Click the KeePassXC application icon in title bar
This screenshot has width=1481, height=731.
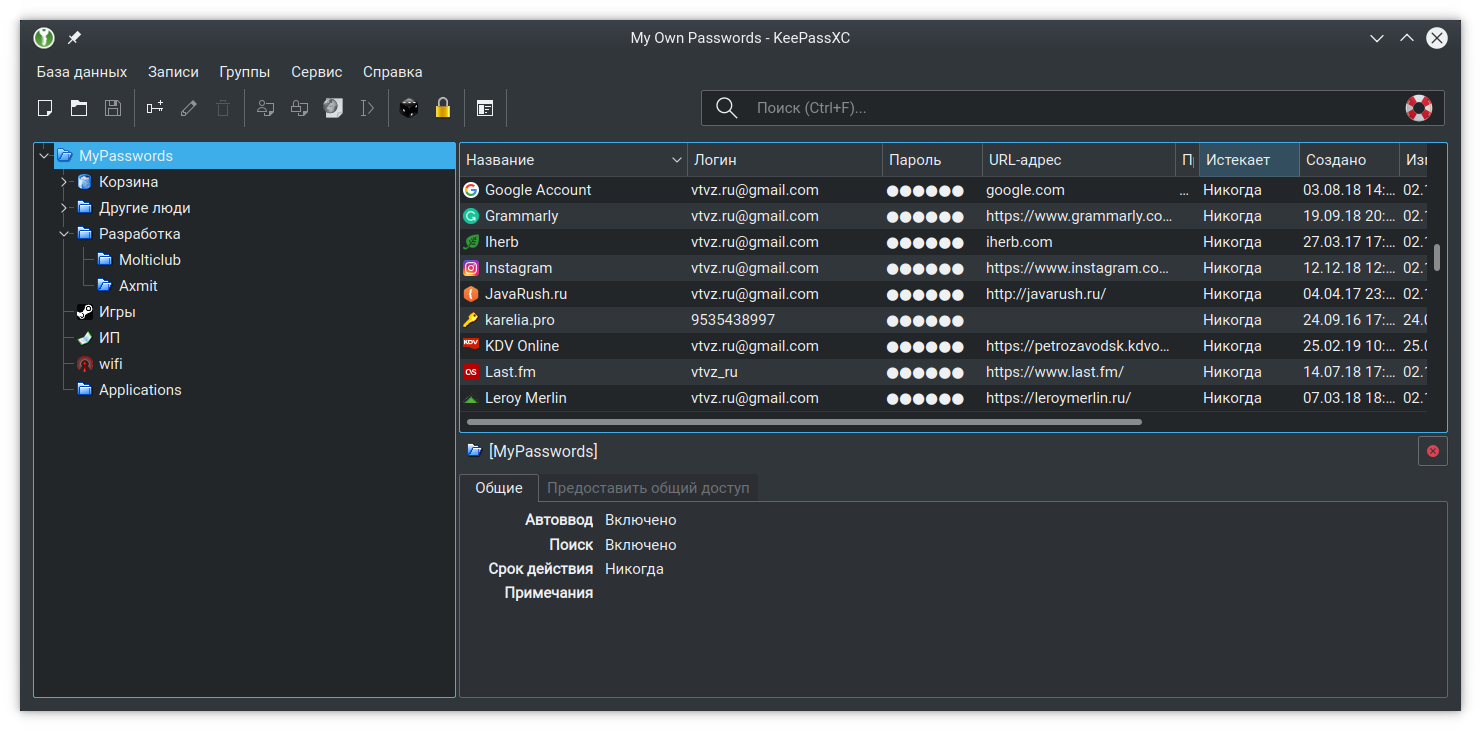tap(43, 38)
